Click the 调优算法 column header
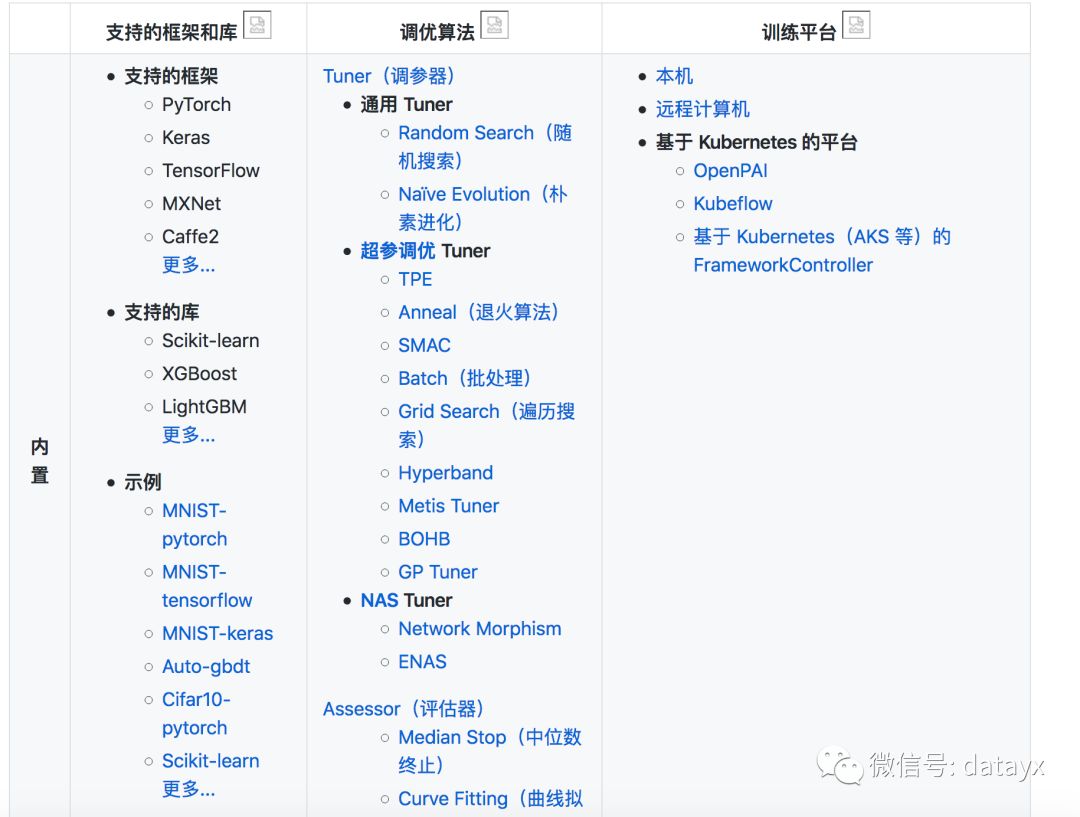Image resolution: width=1080 pixels, height=817 pixels. (x=437, y=32)
